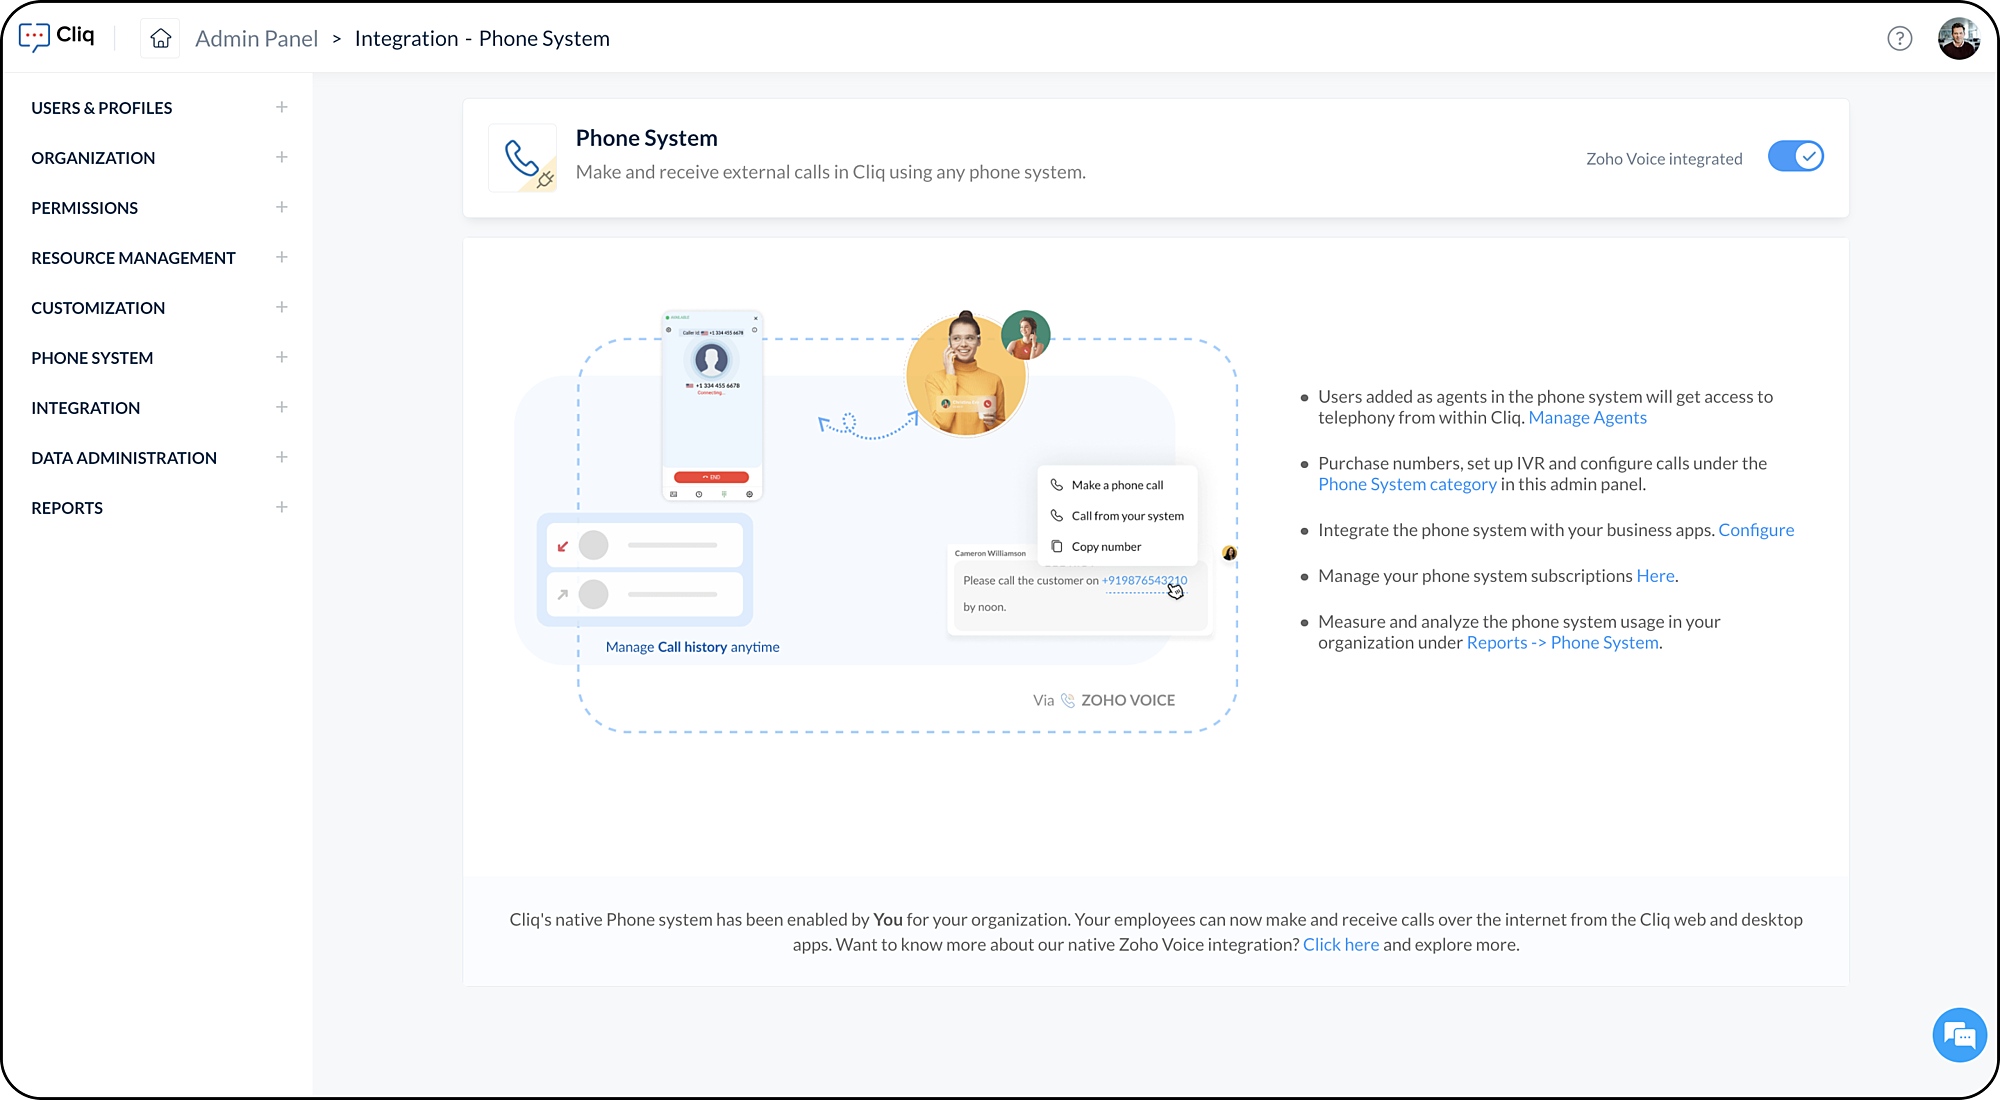The width and height of the screenshot is (2000, 1100).
Task: Expand the Customization plus icon
Action: (x=282, y=307)
